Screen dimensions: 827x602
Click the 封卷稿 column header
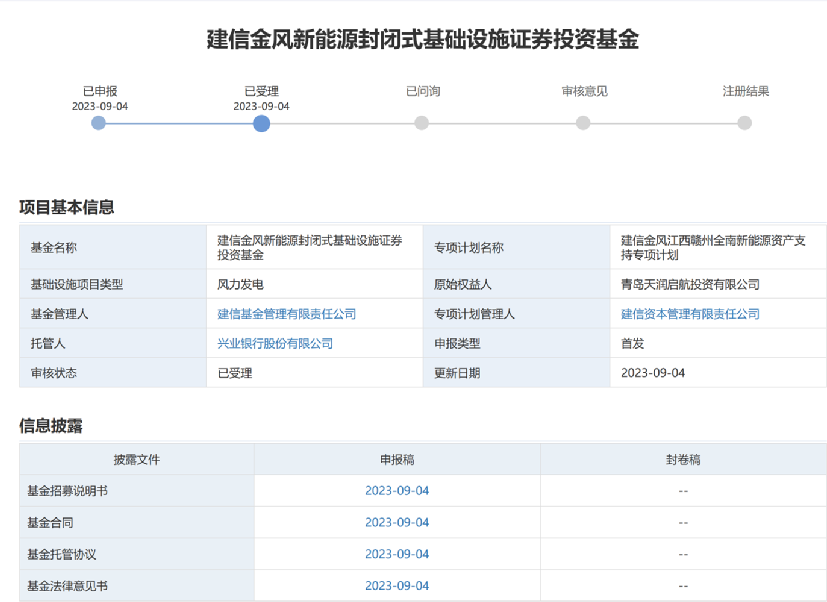click(683, 460)
